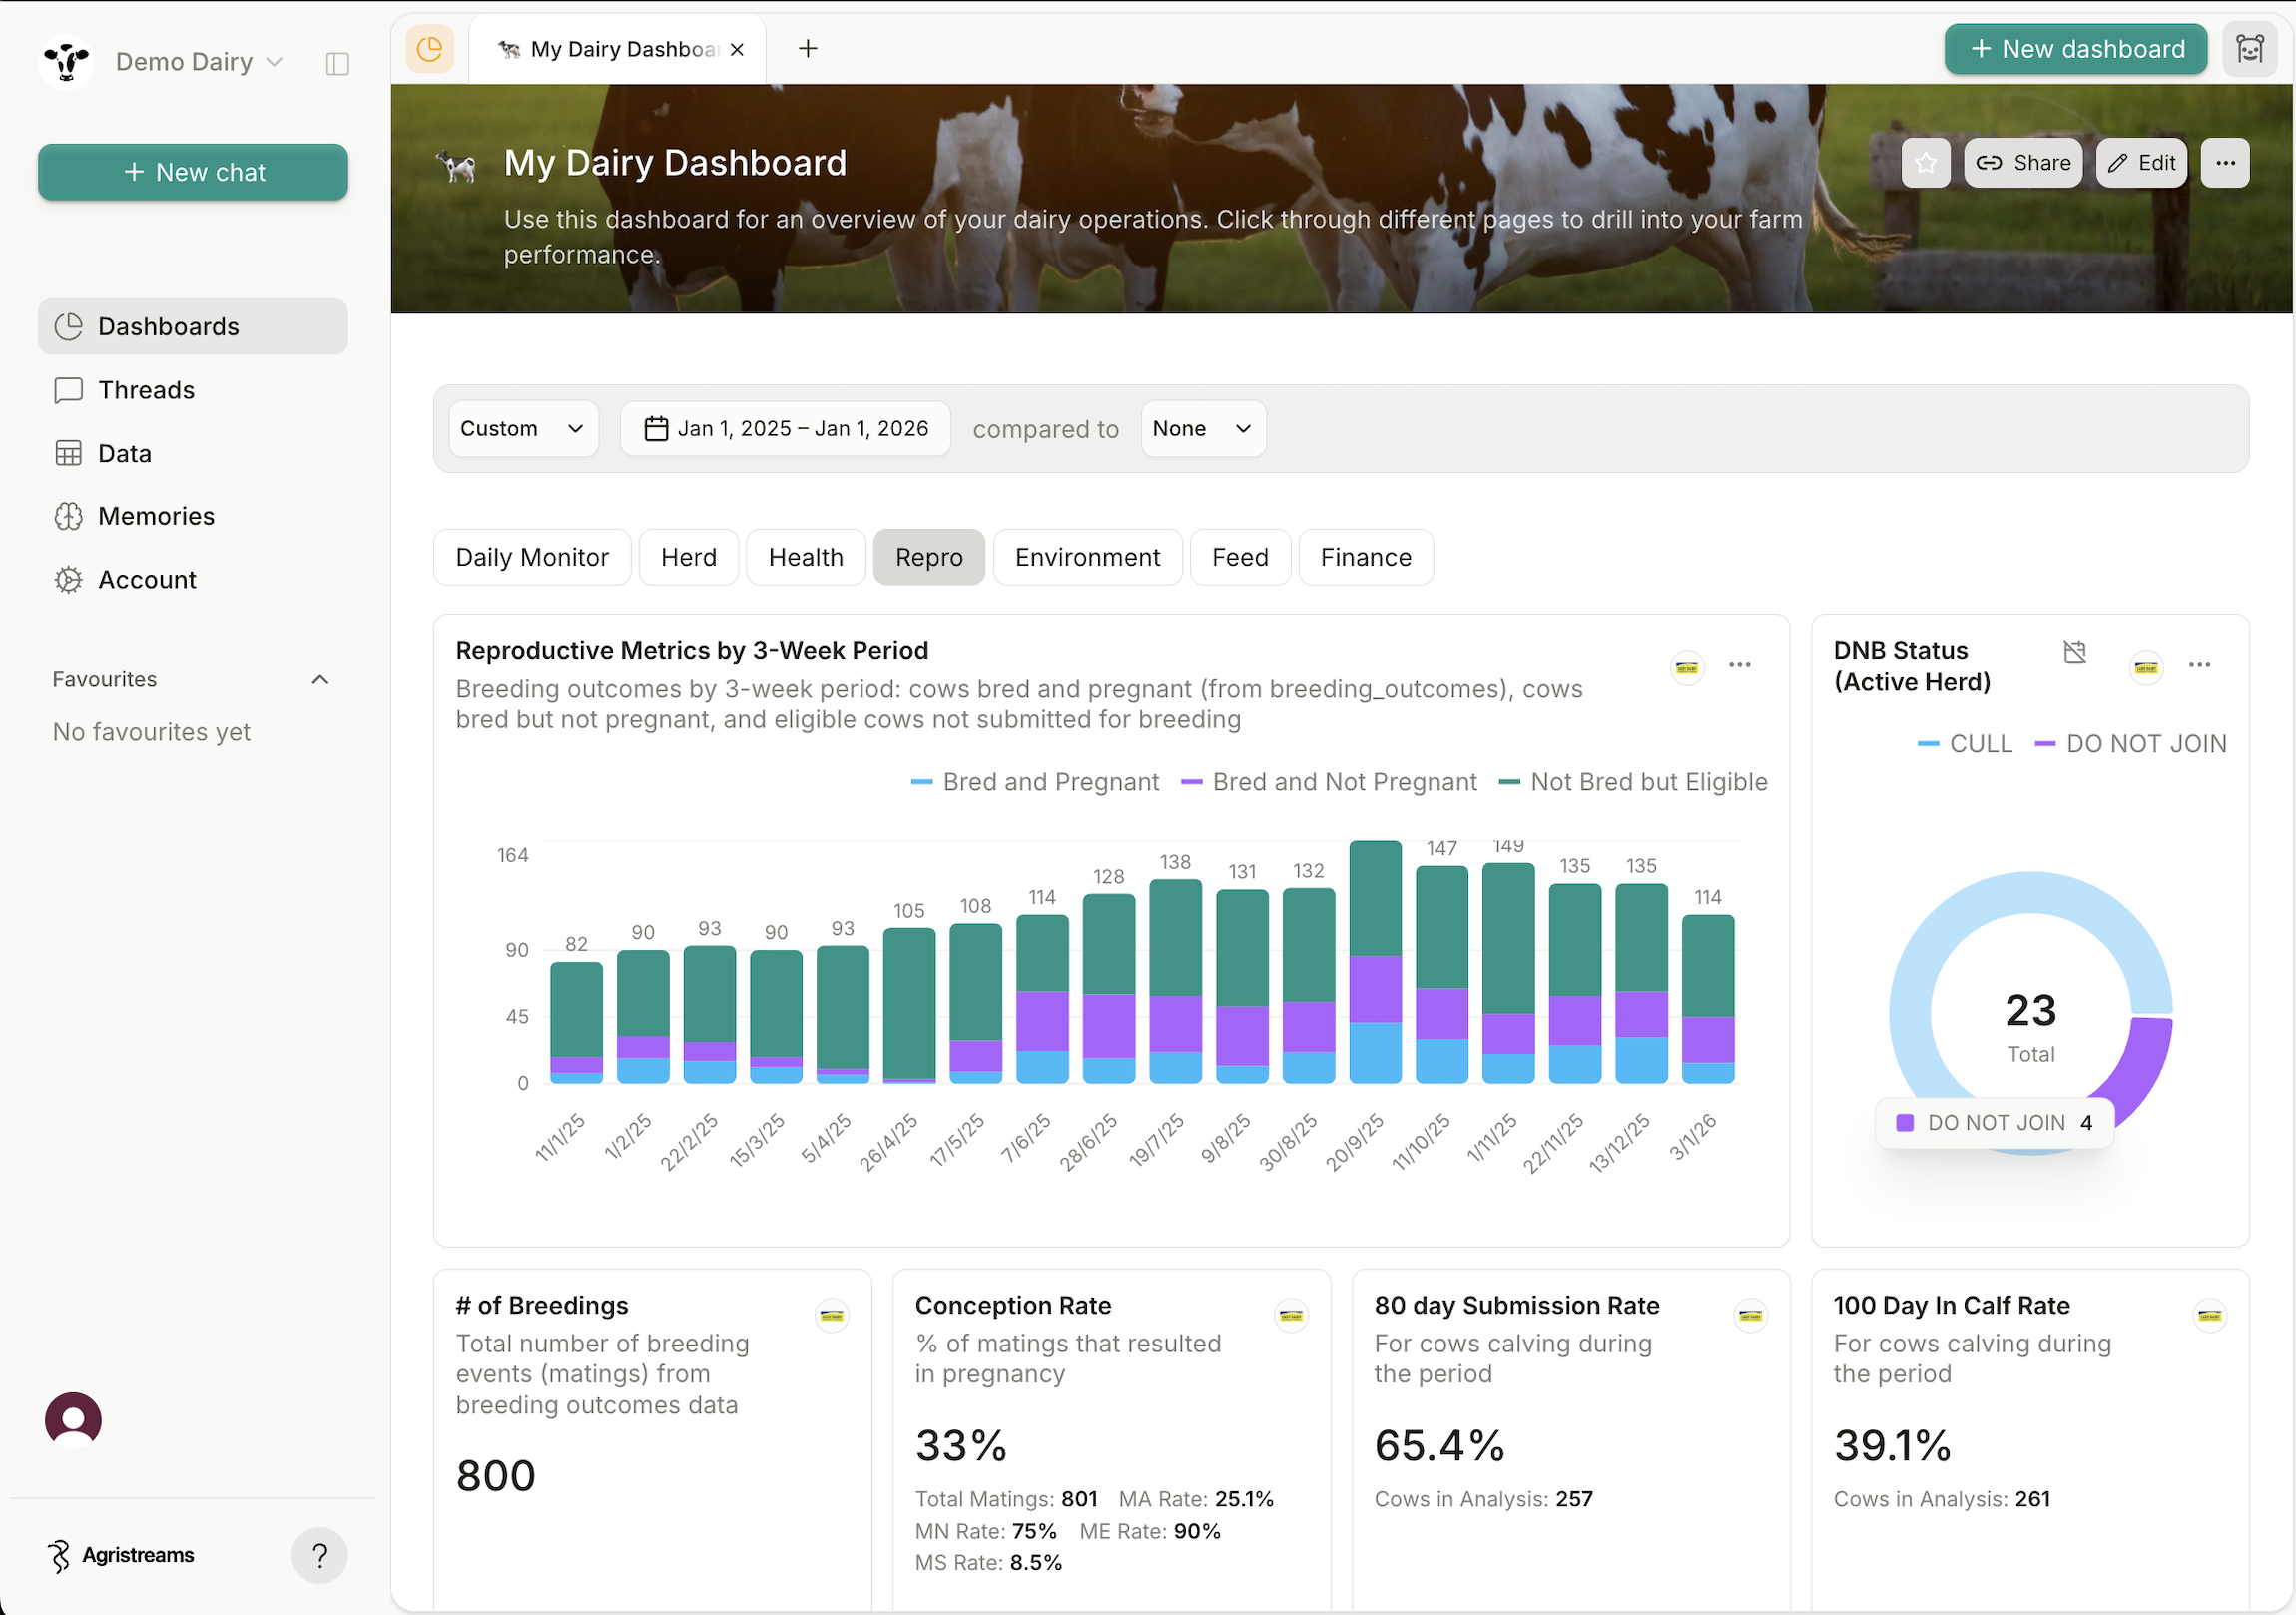Switch to the Daily Monitor tab
Image resolution: width=2296 pixels, height=1615 pixels.
[x=532, y=558]
